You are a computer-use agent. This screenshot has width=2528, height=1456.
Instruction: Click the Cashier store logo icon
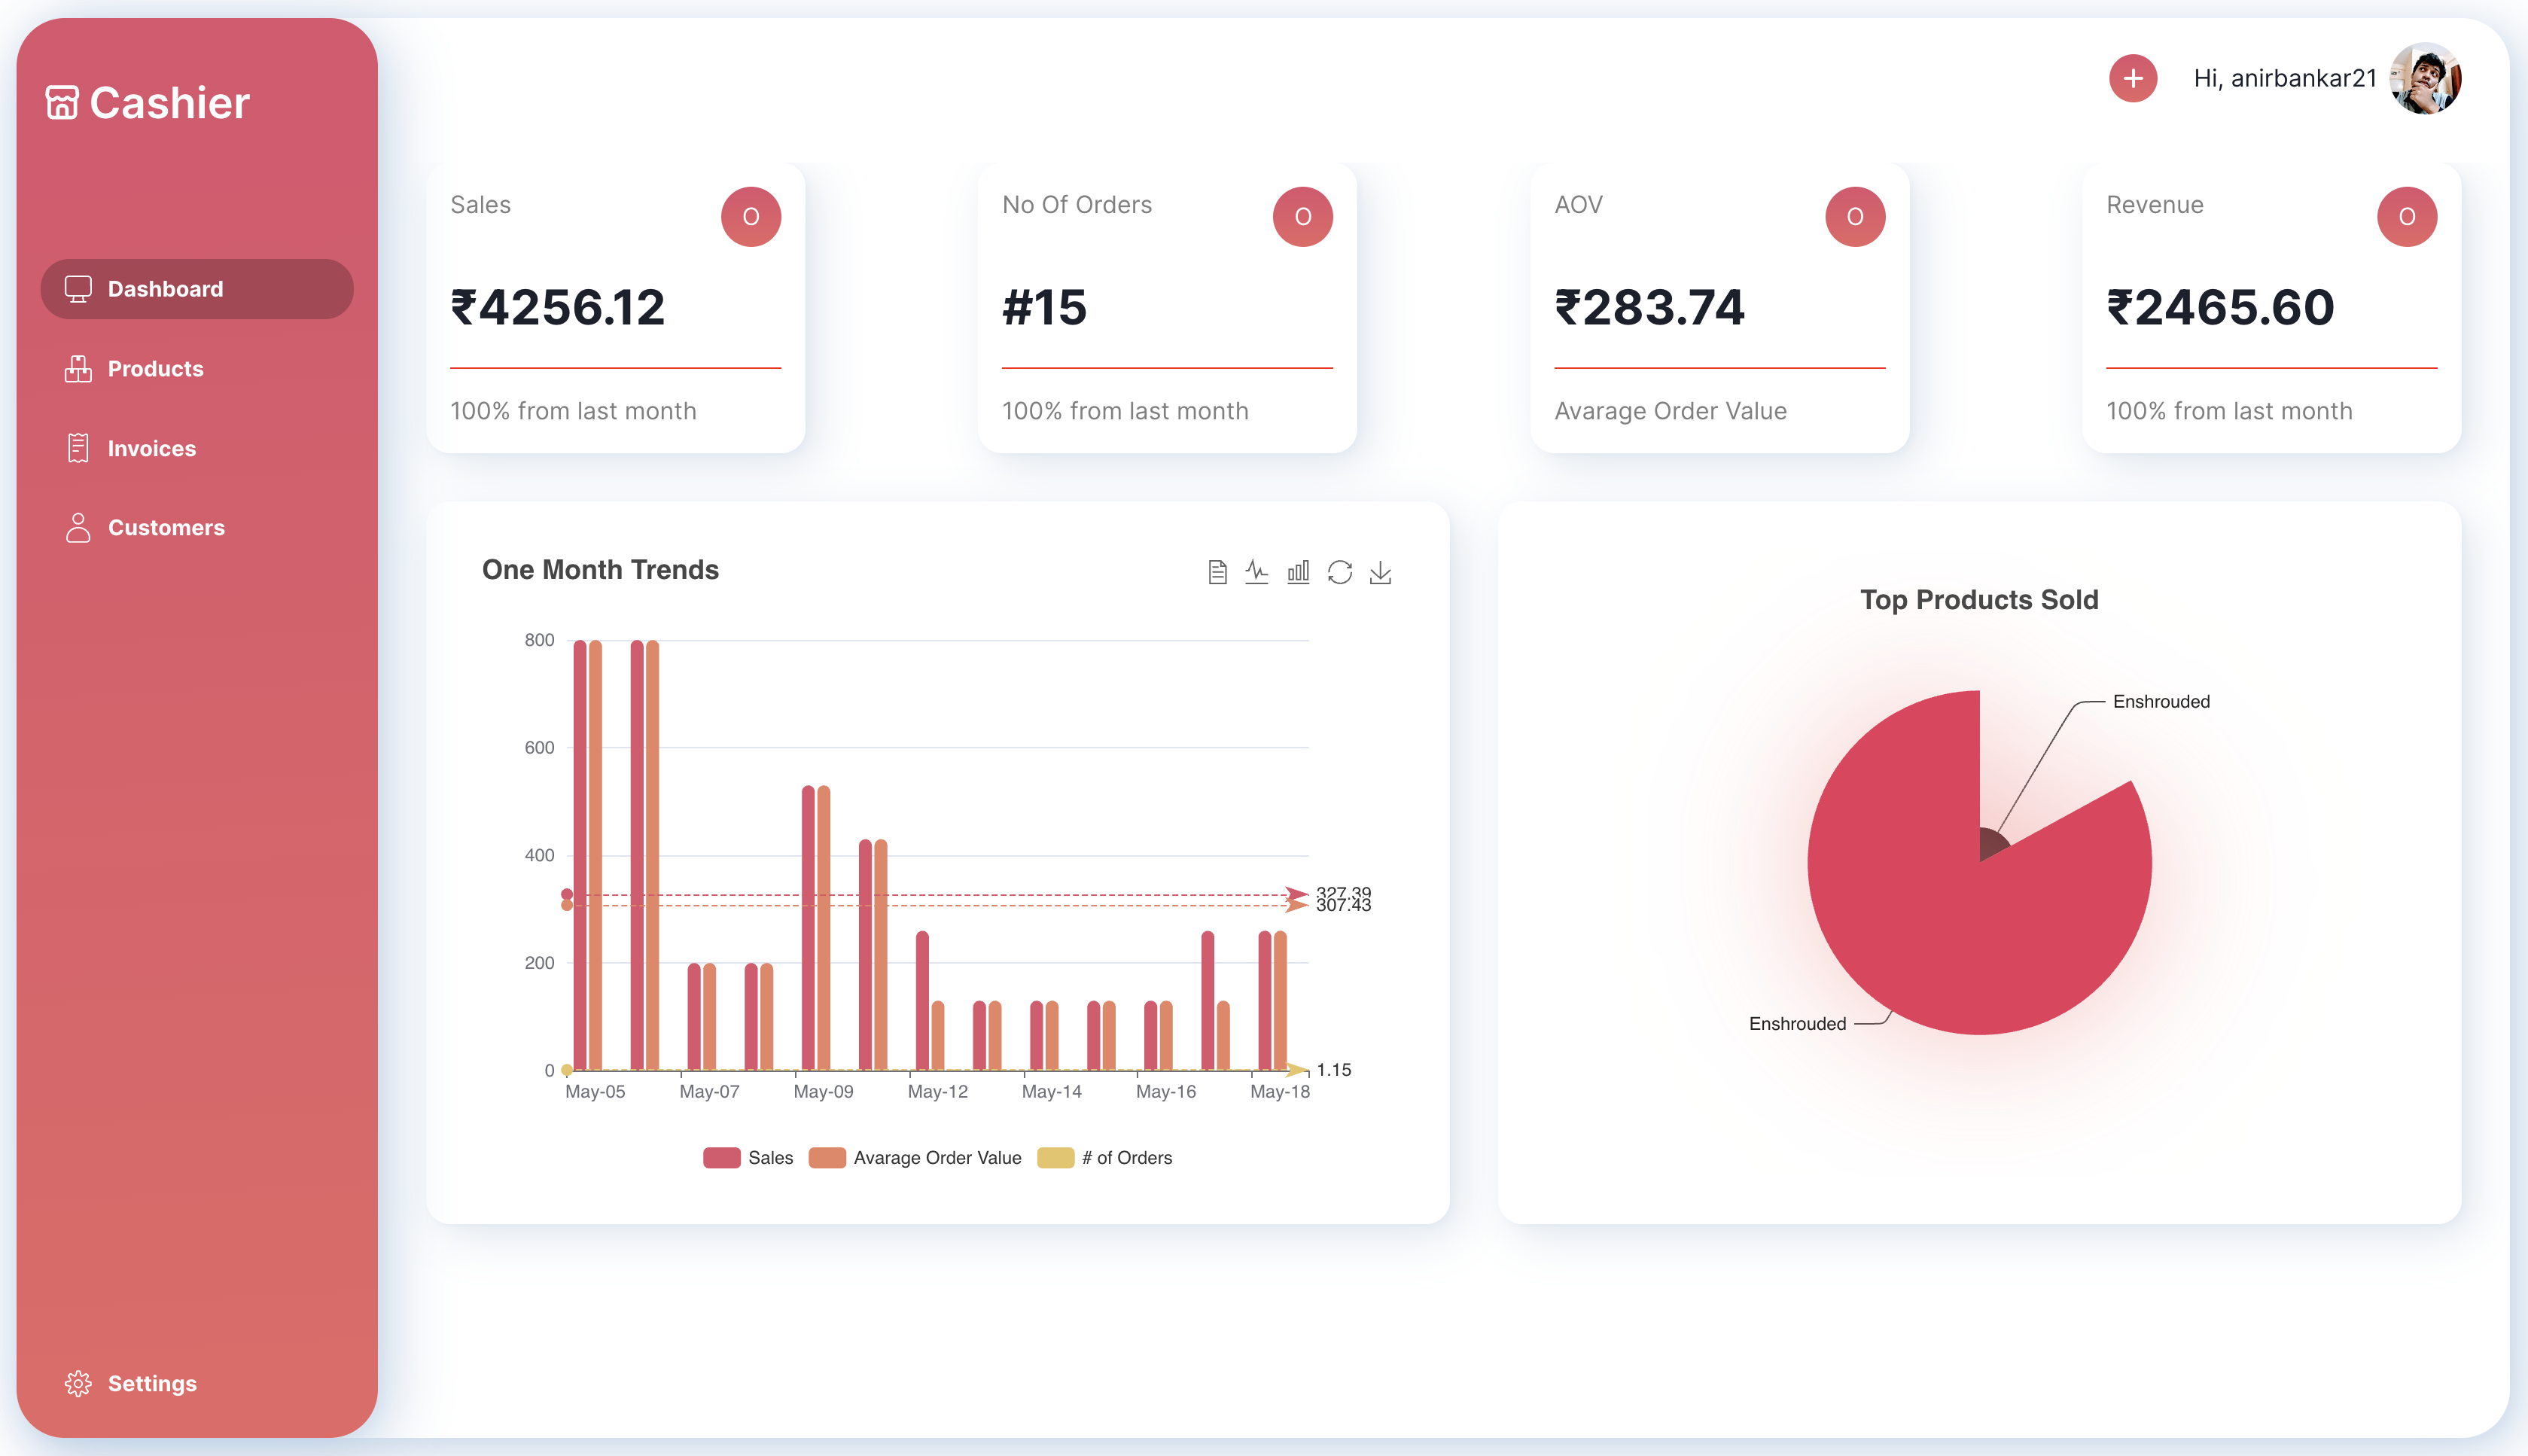[62, 102]
